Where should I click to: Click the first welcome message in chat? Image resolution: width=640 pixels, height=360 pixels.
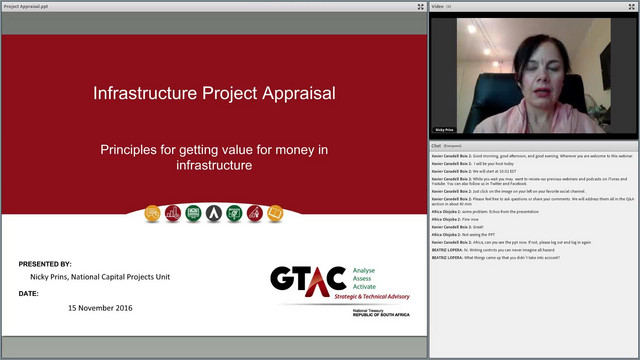coord(532,156)
